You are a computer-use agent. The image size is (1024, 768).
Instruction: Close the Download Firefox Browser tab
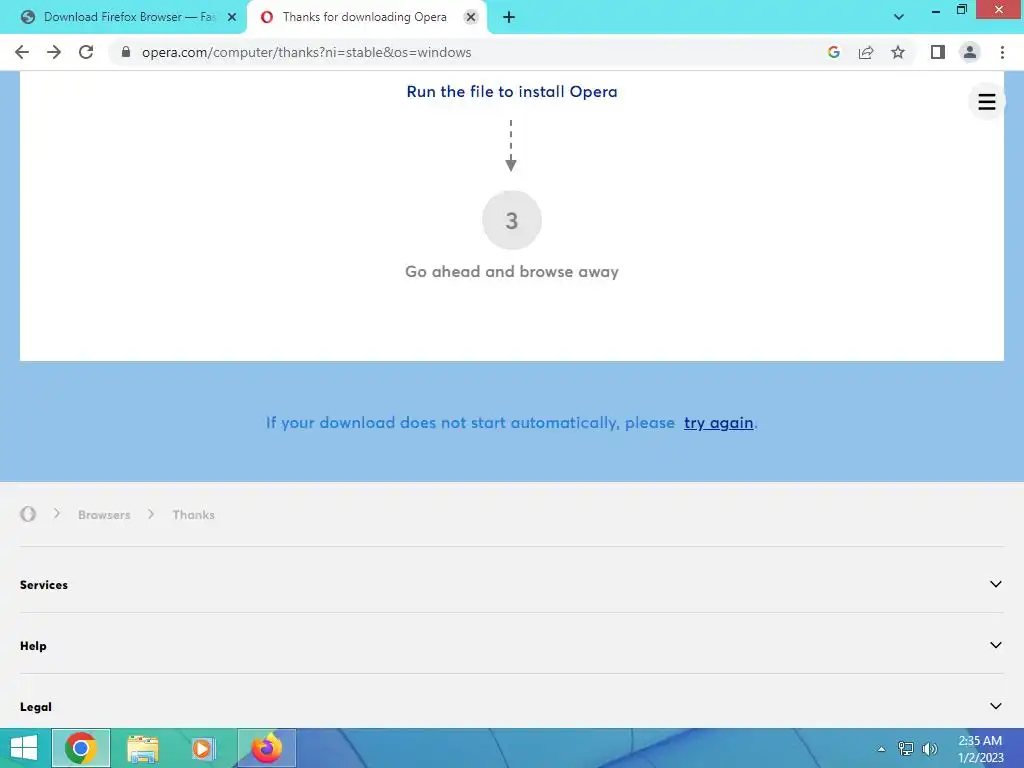[x=232, y=17]
